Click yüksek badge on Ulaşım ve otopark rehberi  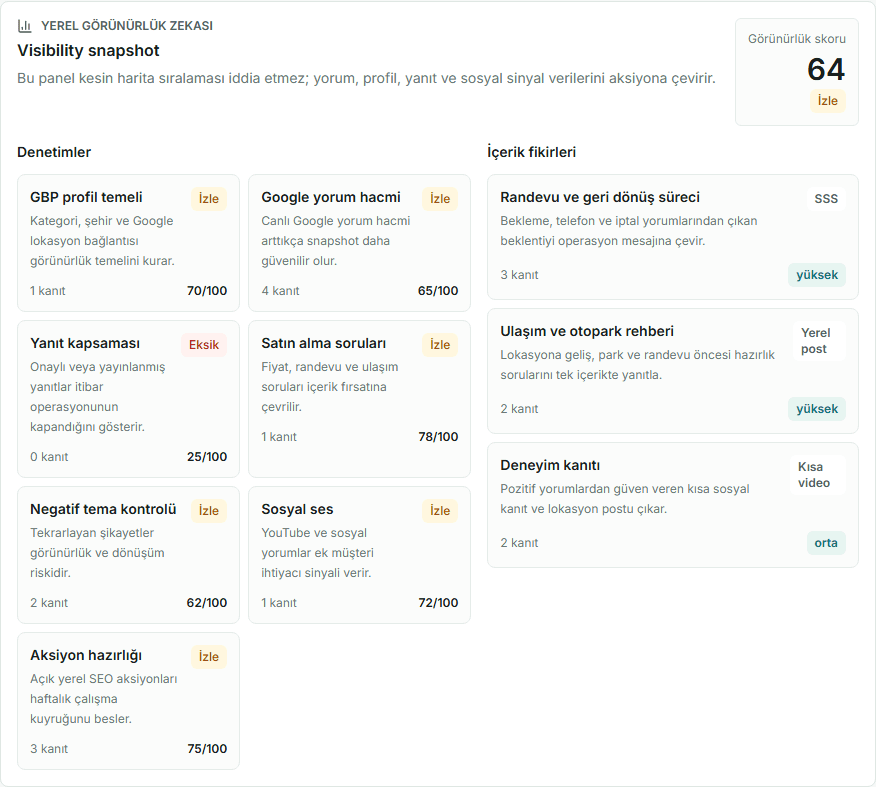pos(817,409)
